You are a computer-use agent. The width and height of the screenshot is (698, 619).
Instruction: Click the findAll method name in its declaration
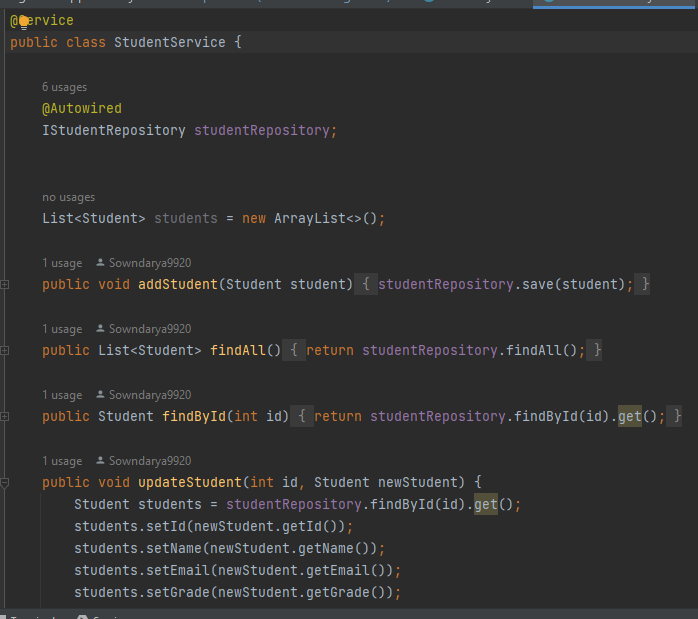click(x=238, y=350)
